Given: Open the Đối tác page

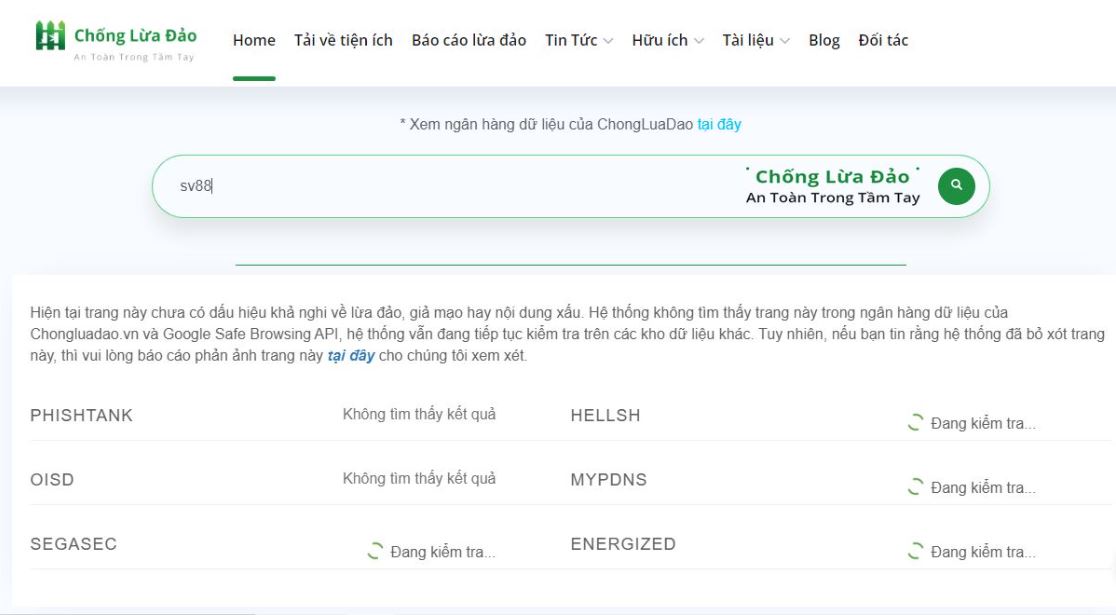Looking at the screenshot, I should pos(883,41).
